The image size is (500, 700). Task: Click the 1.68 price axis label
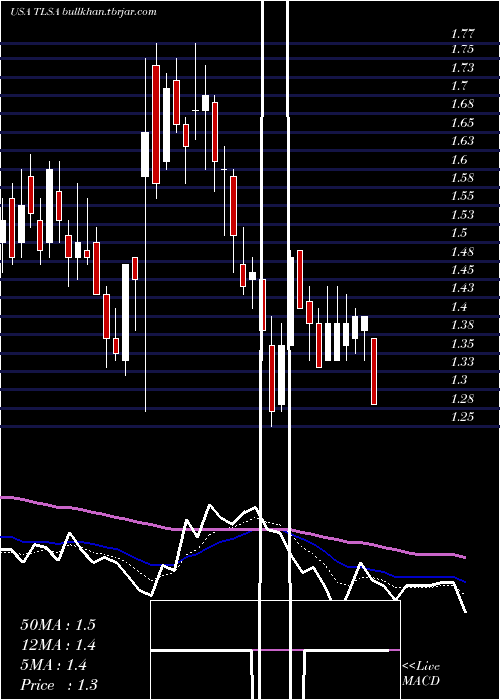(462, 104)
